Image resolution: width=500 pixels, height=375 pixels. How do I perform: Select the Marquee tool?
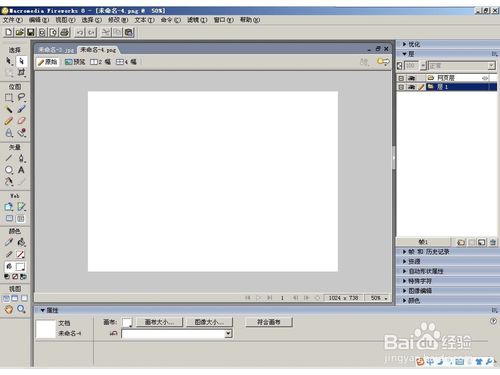[9, 98]
